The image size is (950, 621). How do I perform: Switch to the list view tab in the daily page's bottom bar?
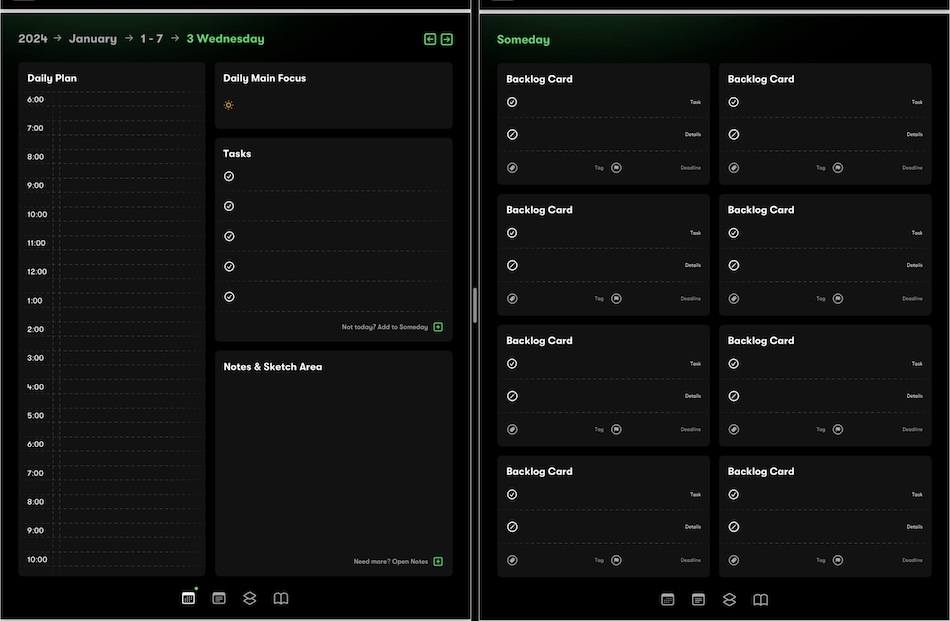(219, 598)
